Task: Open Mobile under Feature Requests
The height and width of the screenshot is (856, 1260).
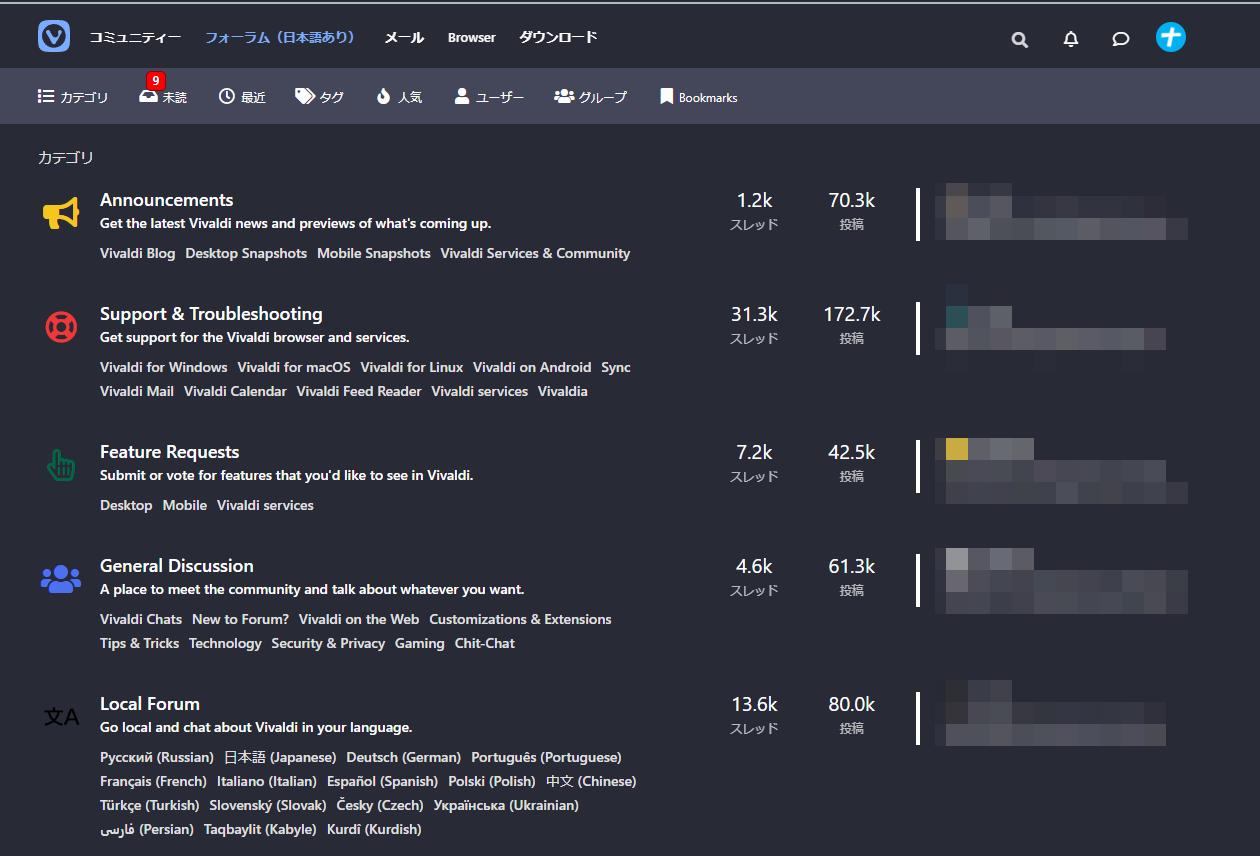Action: (x=185, y=505)
